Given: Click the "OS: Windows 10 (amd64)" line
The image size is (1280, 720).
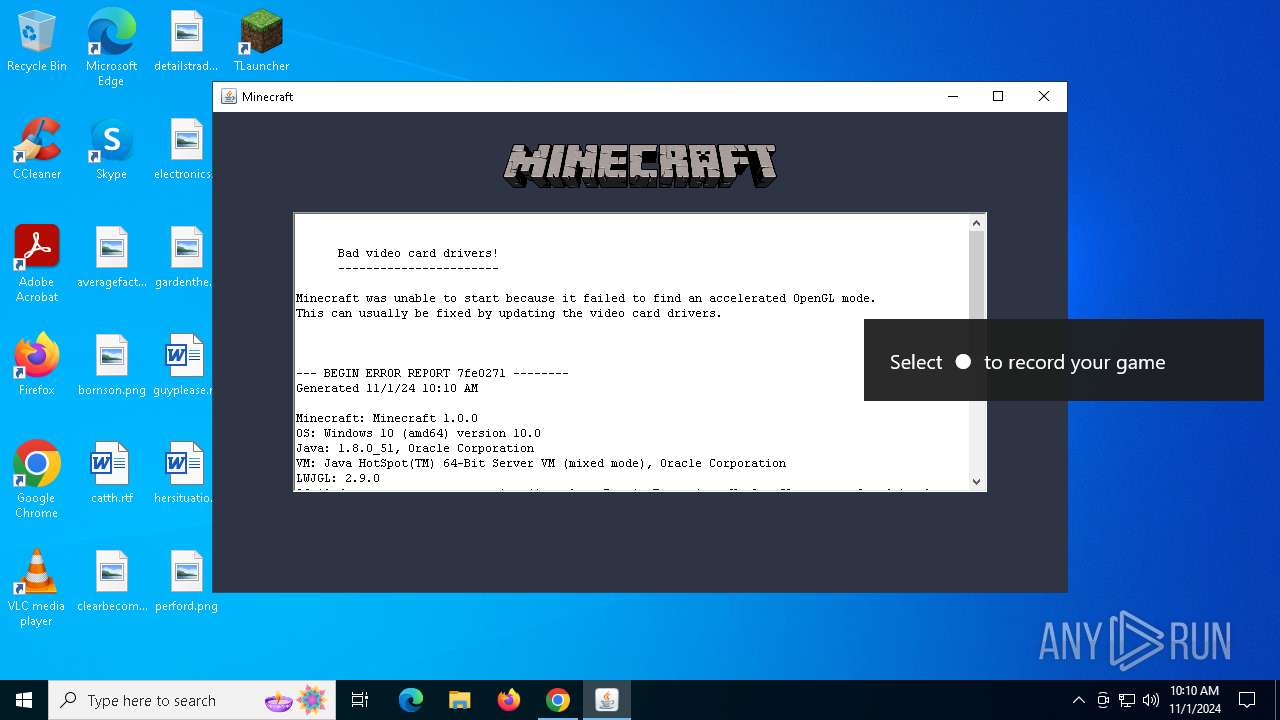Looking at the screenshot, I should (418, 434).
